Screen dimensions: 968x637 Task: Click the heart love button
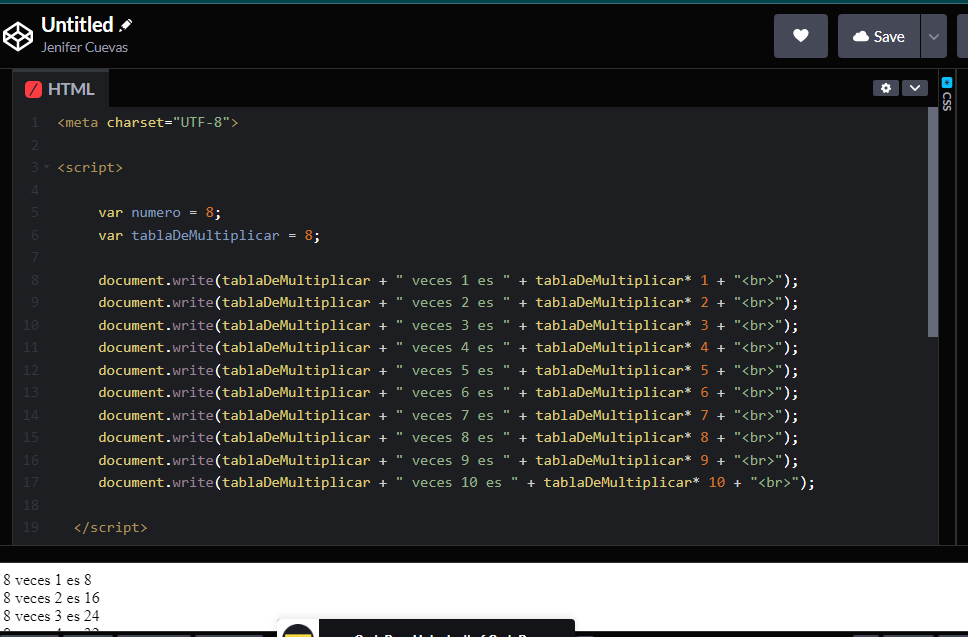click(x=801, y=36)
